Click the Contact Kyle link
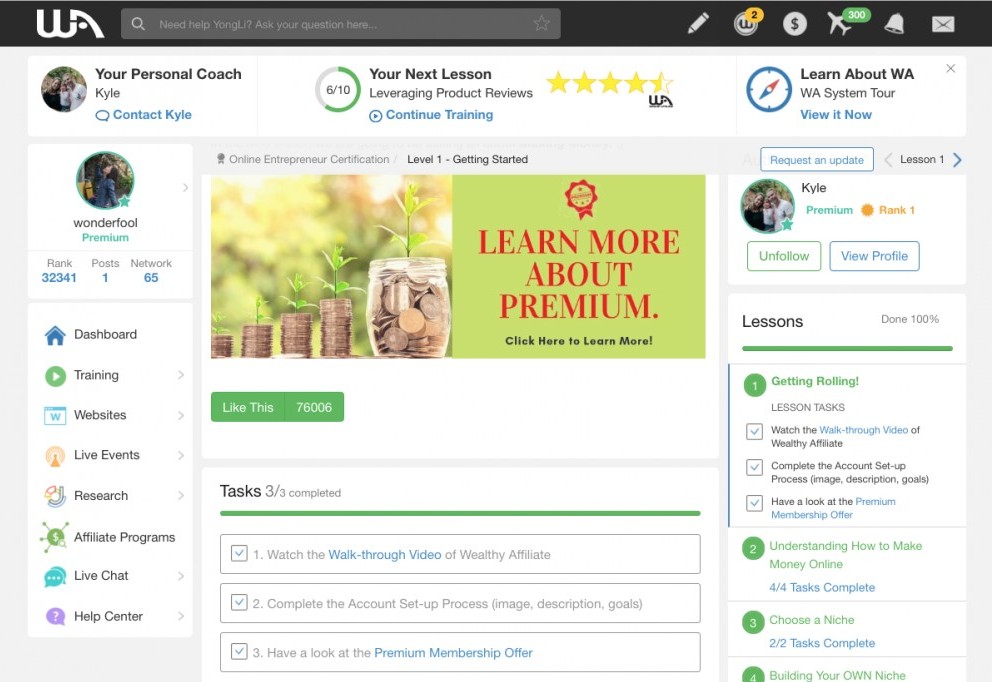 point(144,115)
